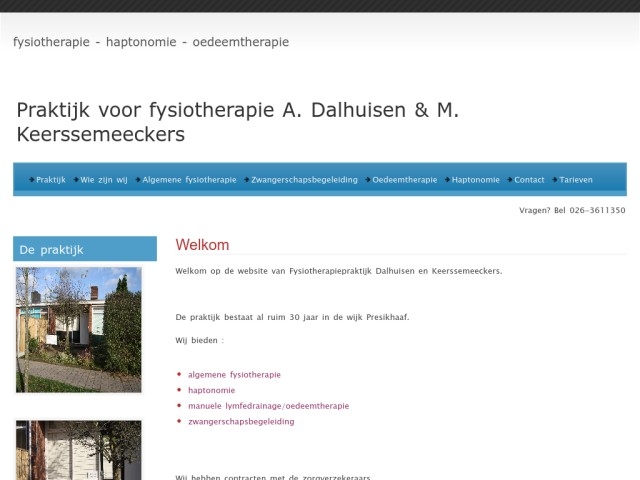Click the Welkom heading

[x=202, y=245]
